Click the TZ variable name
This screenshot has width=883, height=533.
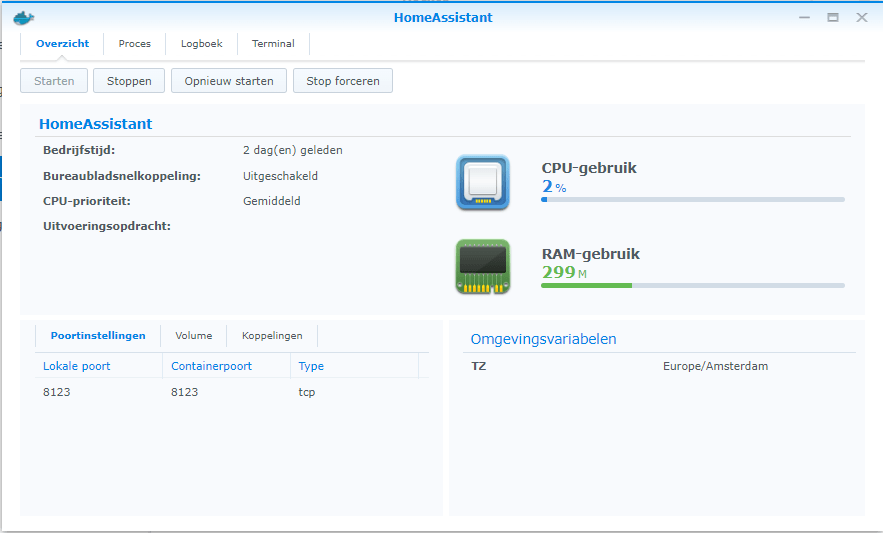479,366
